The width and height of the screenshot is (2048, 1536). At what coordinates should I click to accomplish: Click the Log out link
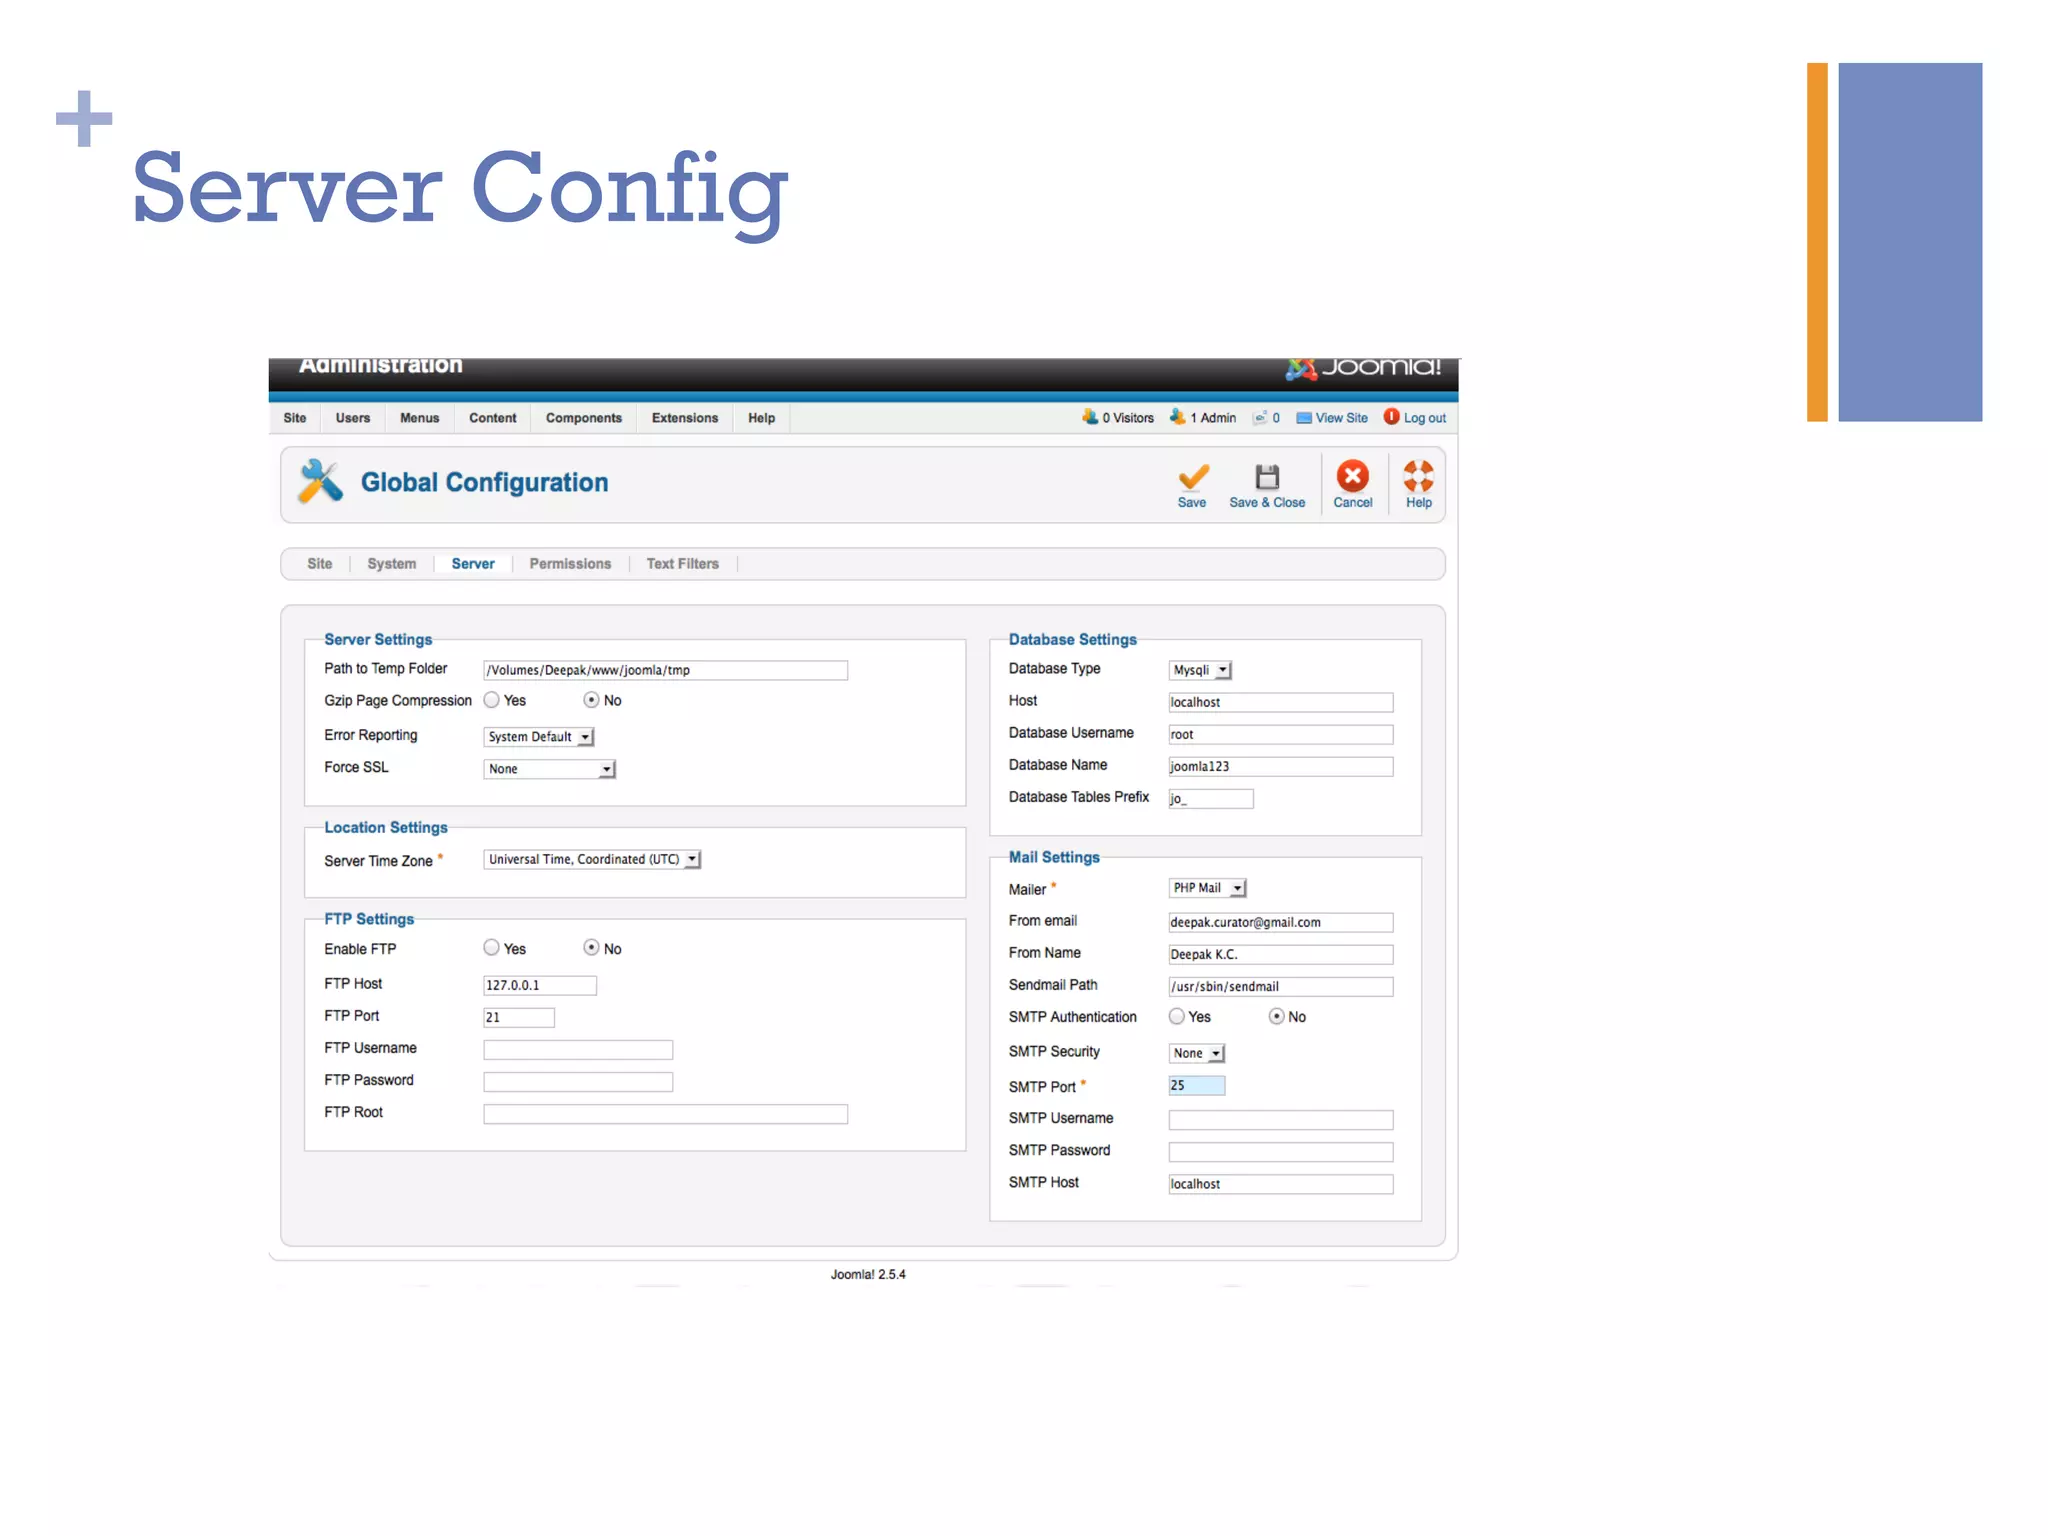point(1424,418)
